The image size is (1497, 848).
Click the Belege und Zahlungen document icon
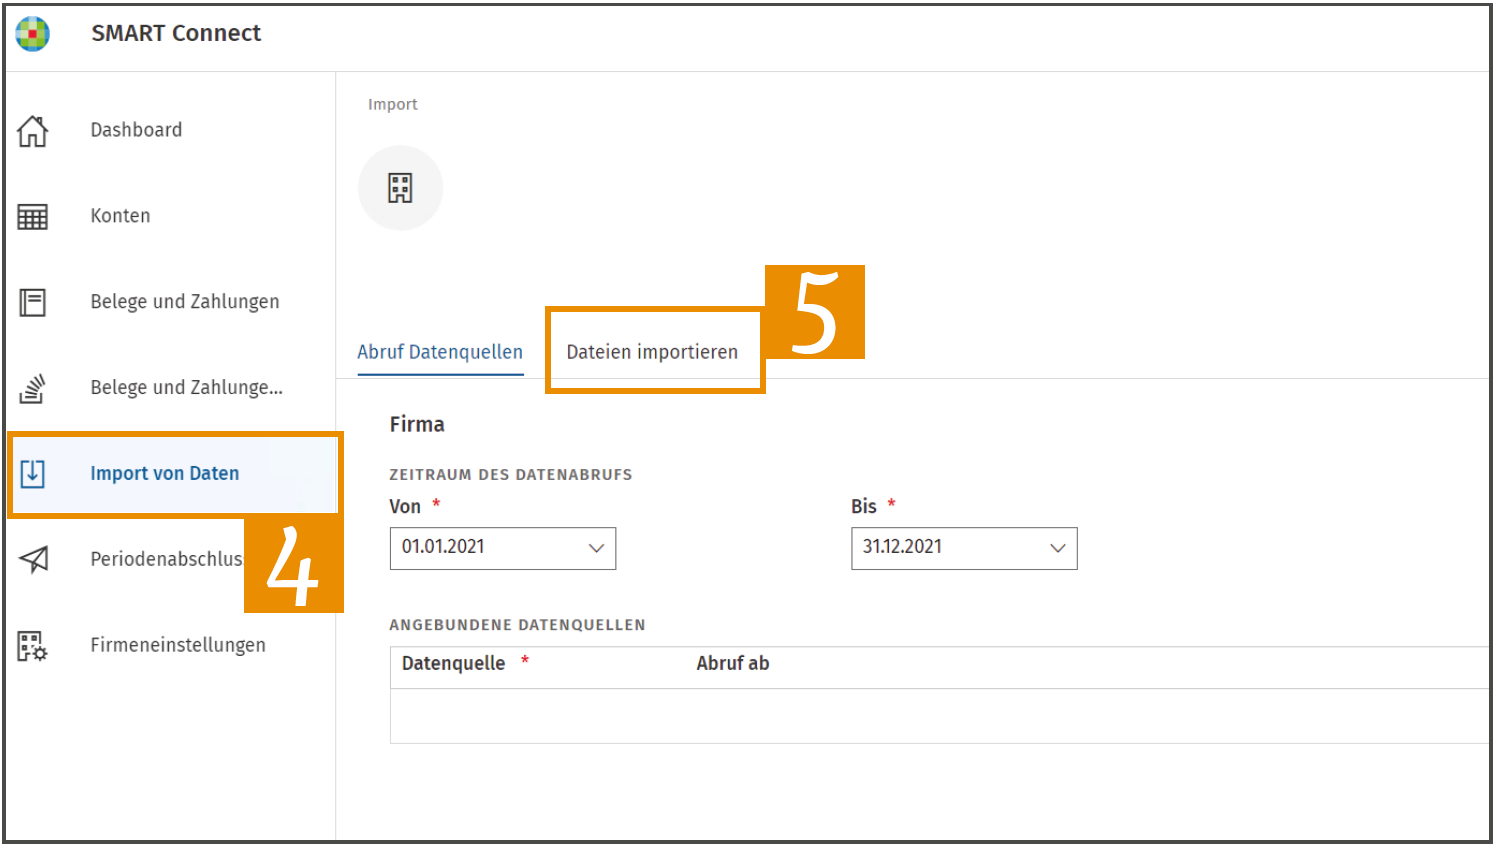click(33, 302)
